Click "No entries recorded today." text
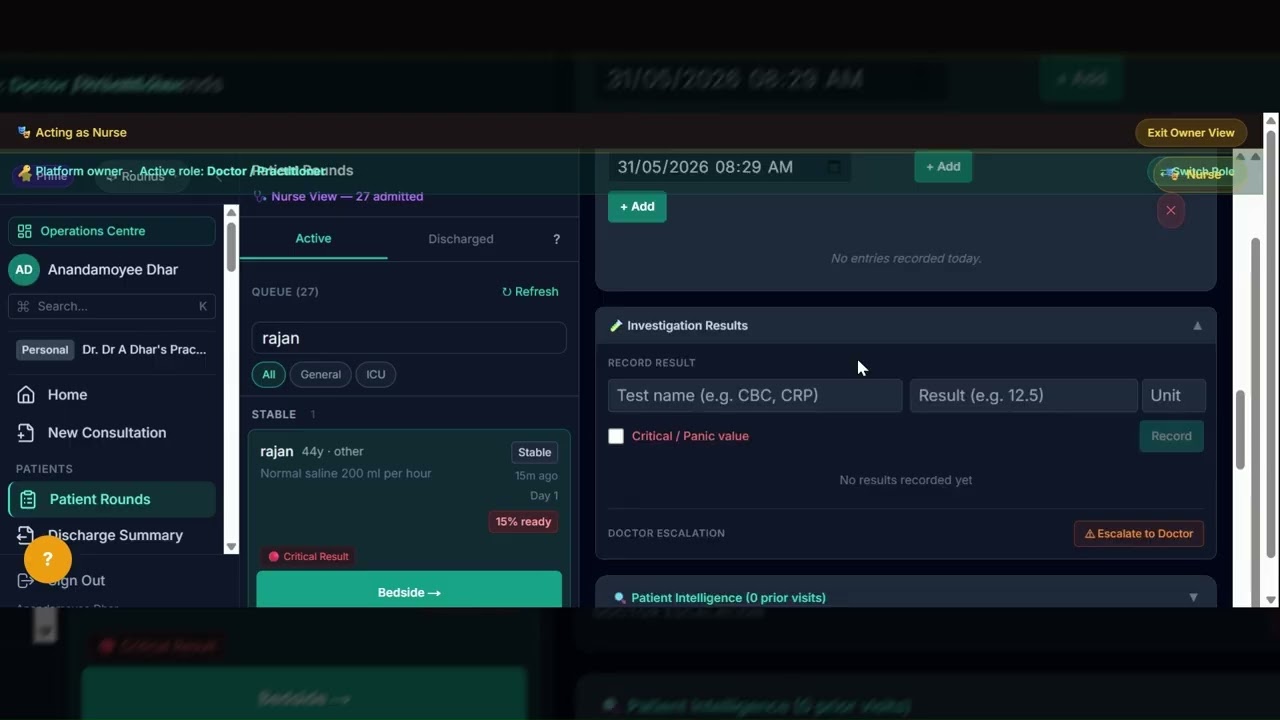 pos(906,259)
